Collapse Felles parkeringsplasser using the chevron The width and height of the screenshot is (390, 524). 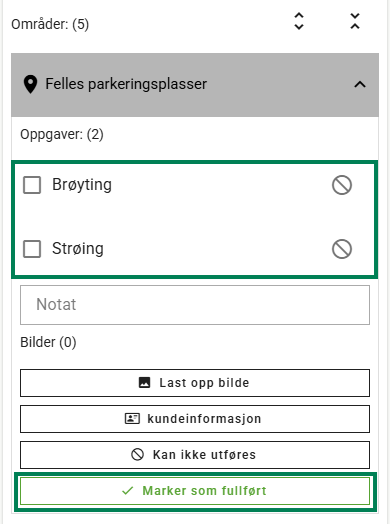[360, 85]
